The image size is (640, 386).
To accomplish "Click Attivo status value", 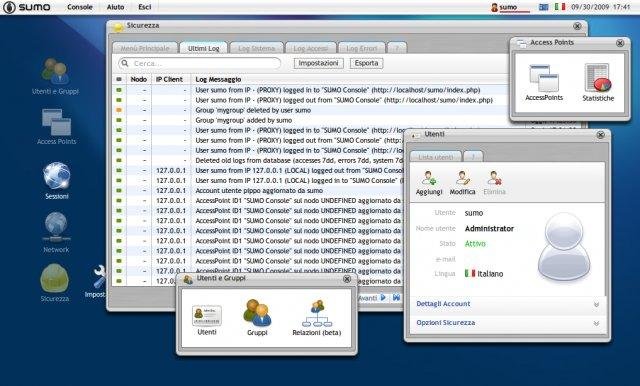I will coord(475,244).
